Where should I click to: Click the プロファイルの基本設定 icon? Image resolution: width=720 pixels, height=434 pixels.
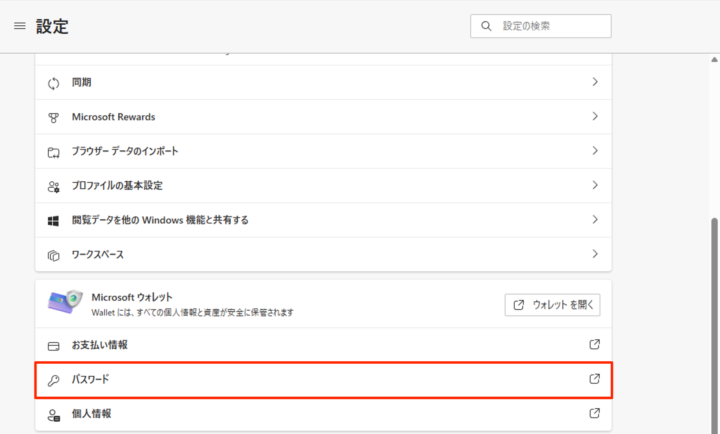click(54, 186)
